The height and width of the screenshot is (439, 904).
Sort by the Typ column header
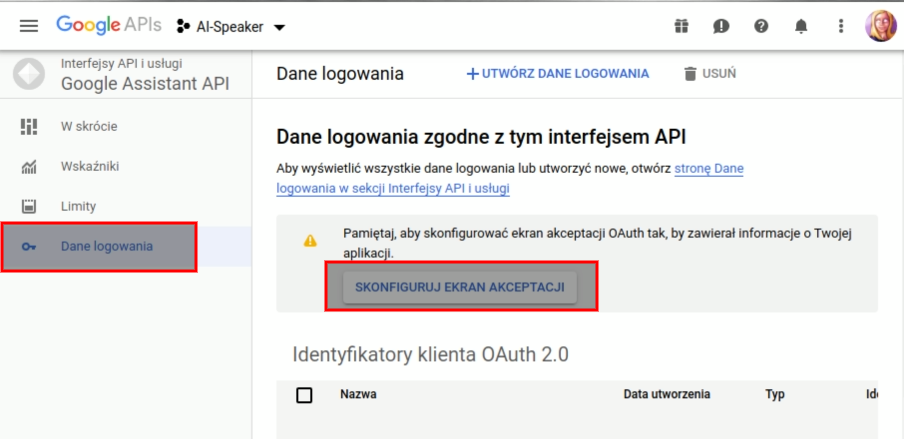(775, 395)
